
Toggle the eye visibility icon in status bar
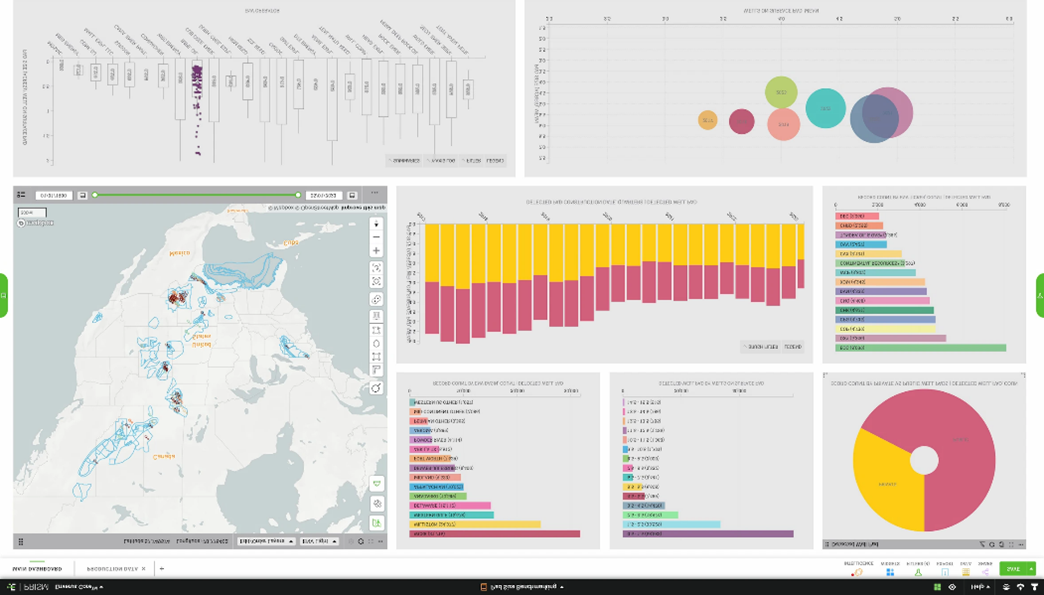pyautogui.click(x=952, y=587)
